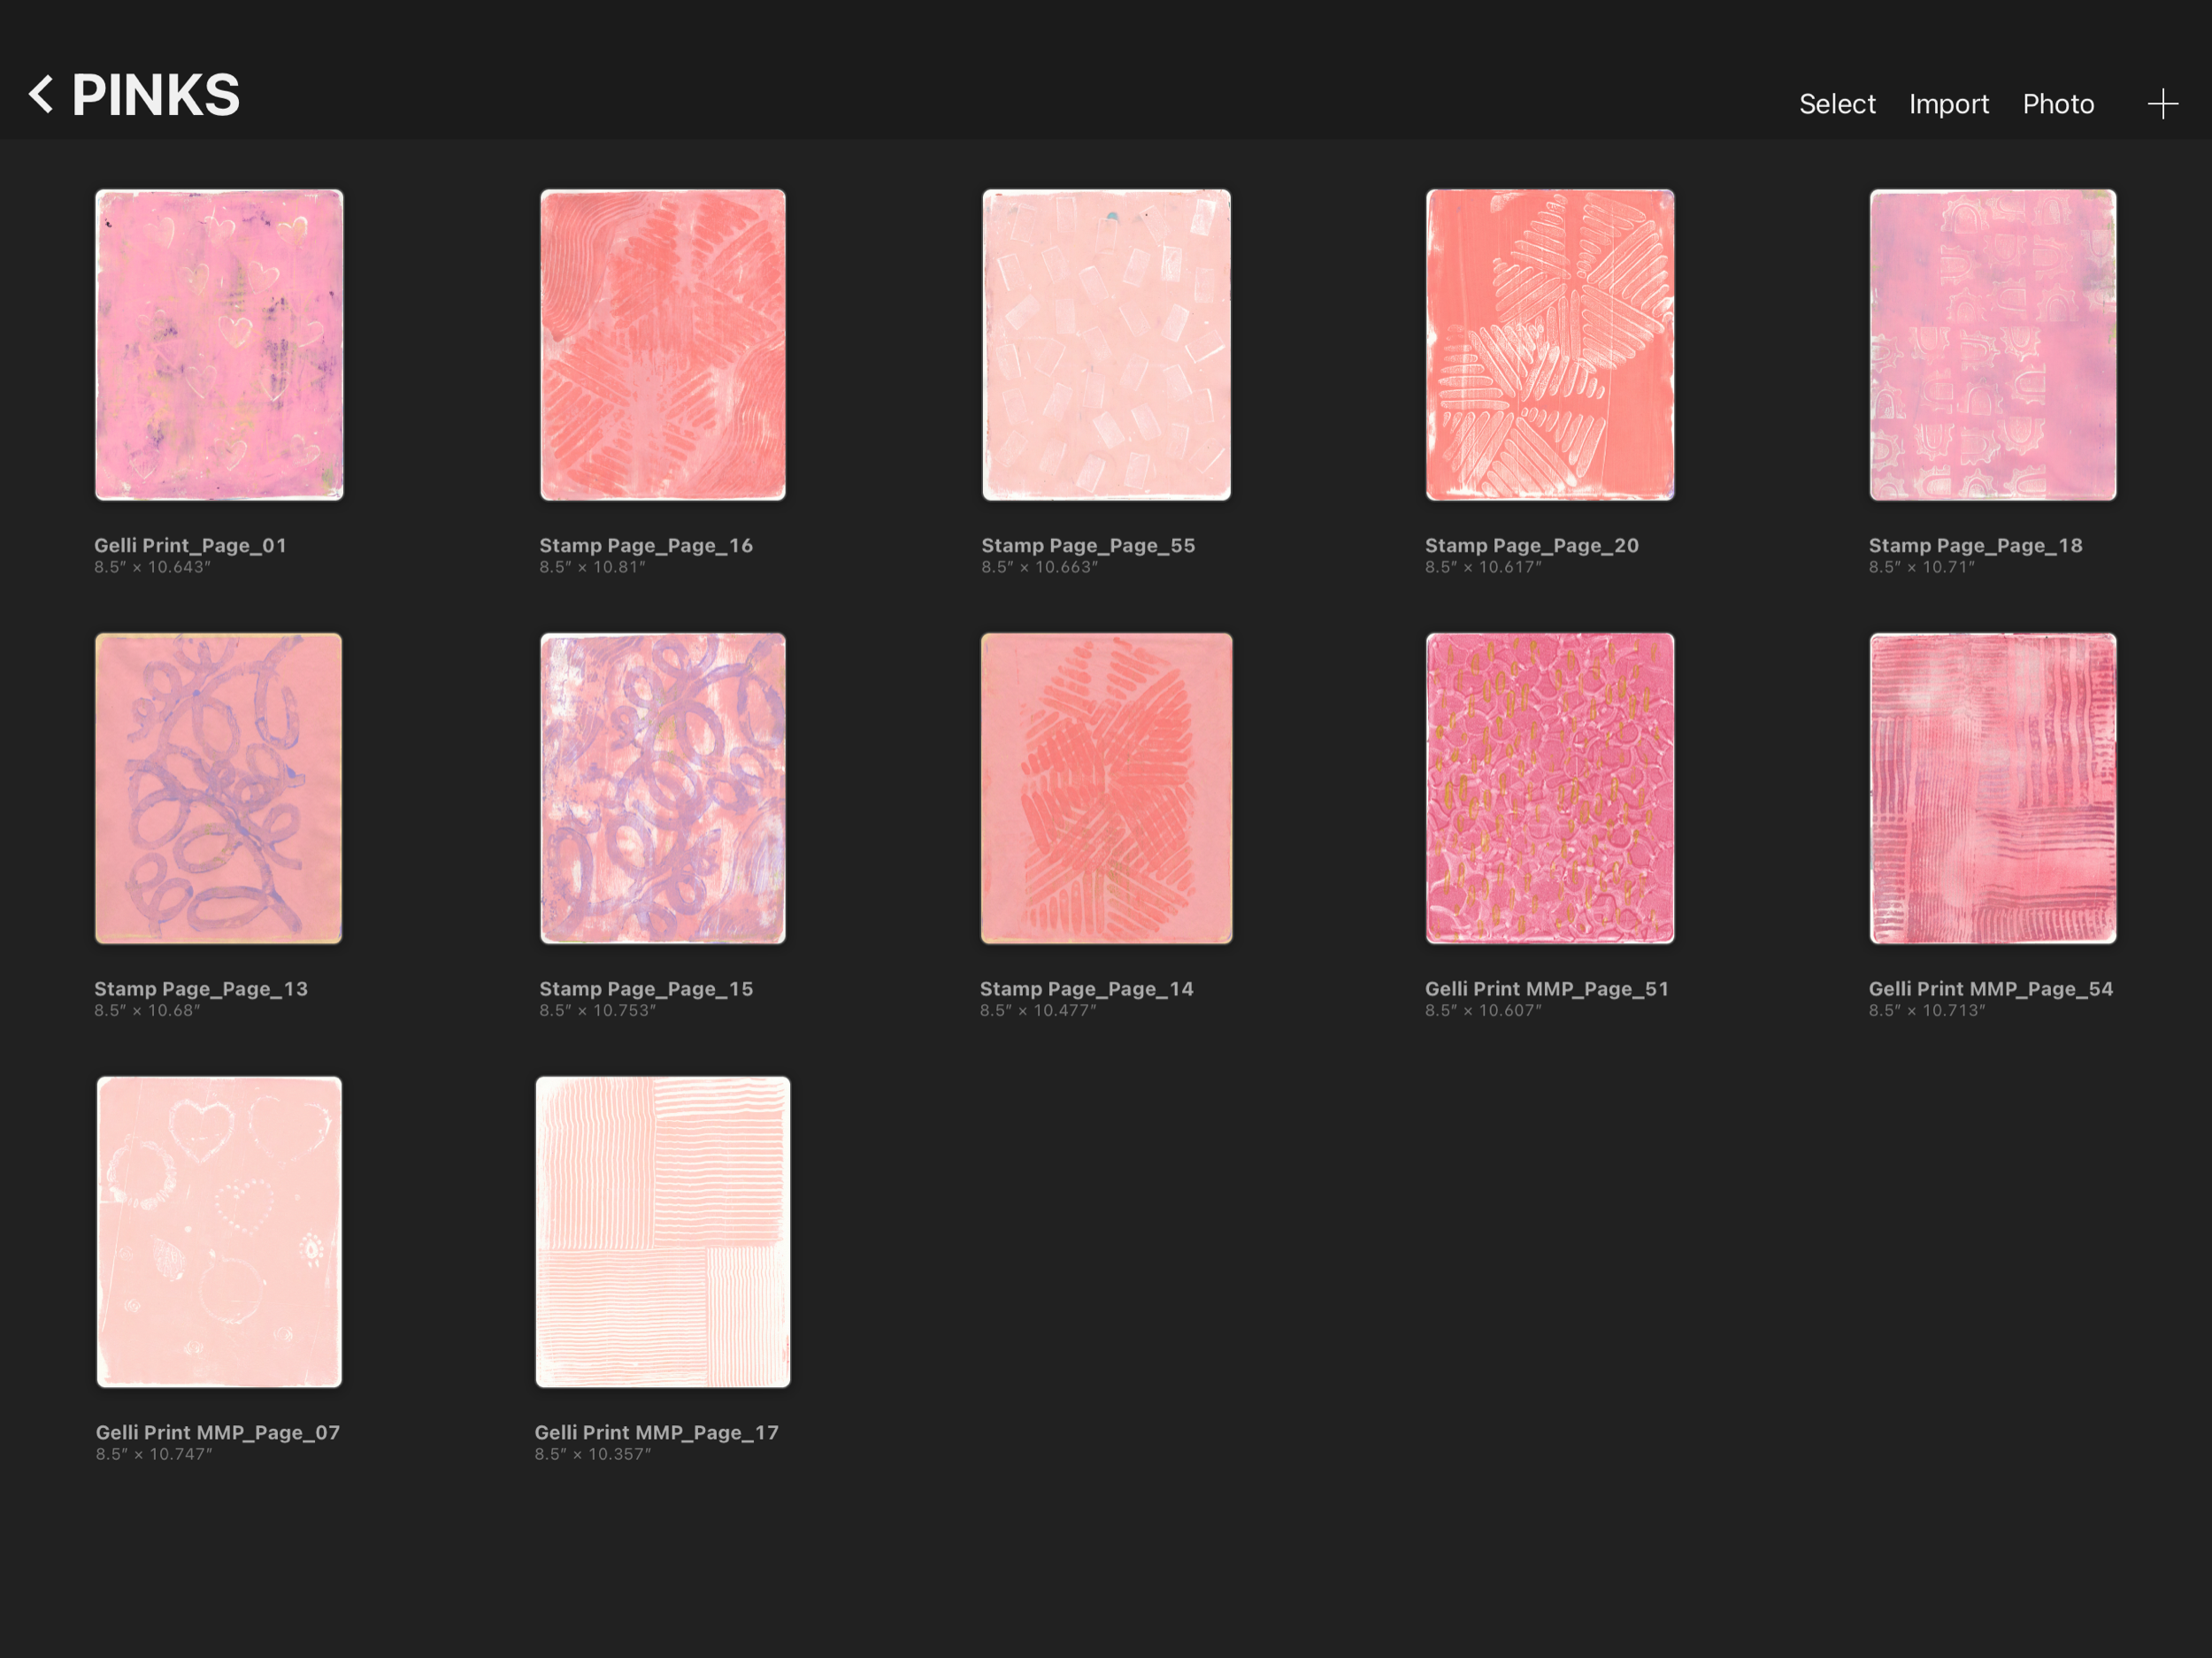This screenshot has width=2212, height=1658.
Task: Go back using the chevron beside PINKS
Action: click(41, 95)
